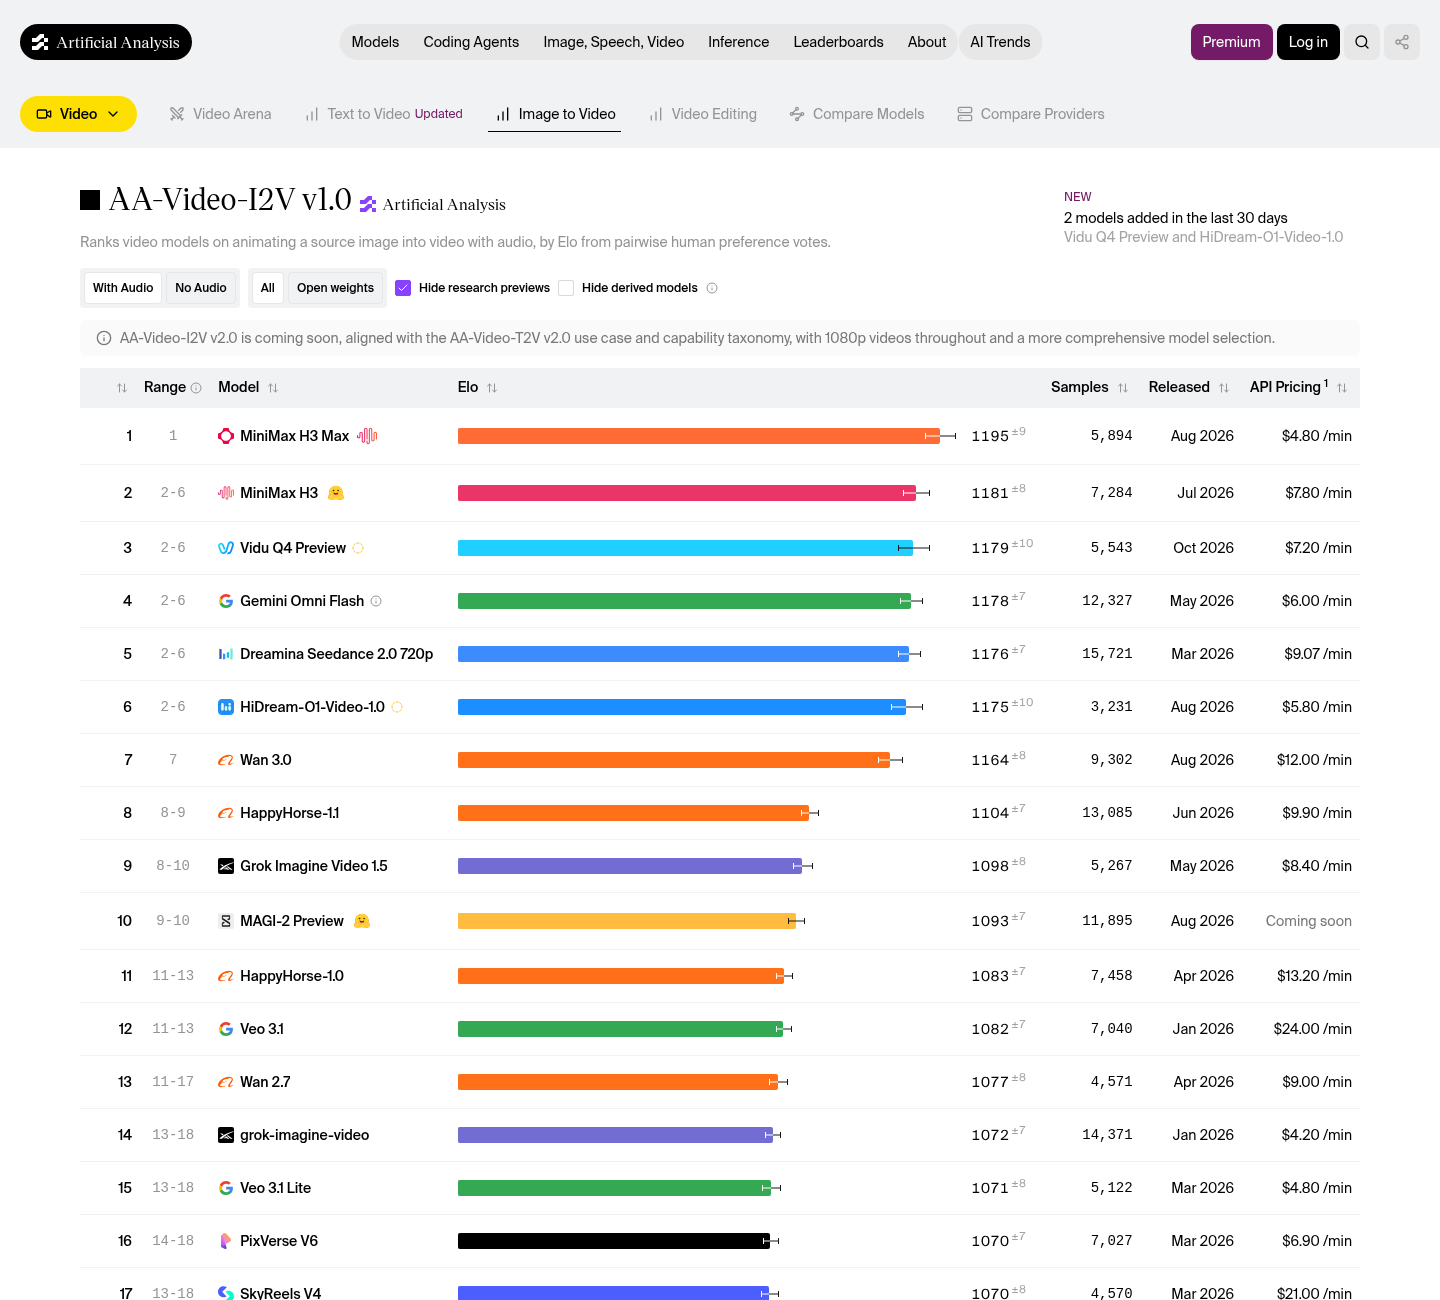This screenshot has height=1300, width=1440.
Task: Check the Hide derived models checkbox
Action: click(x=566, y=288)
